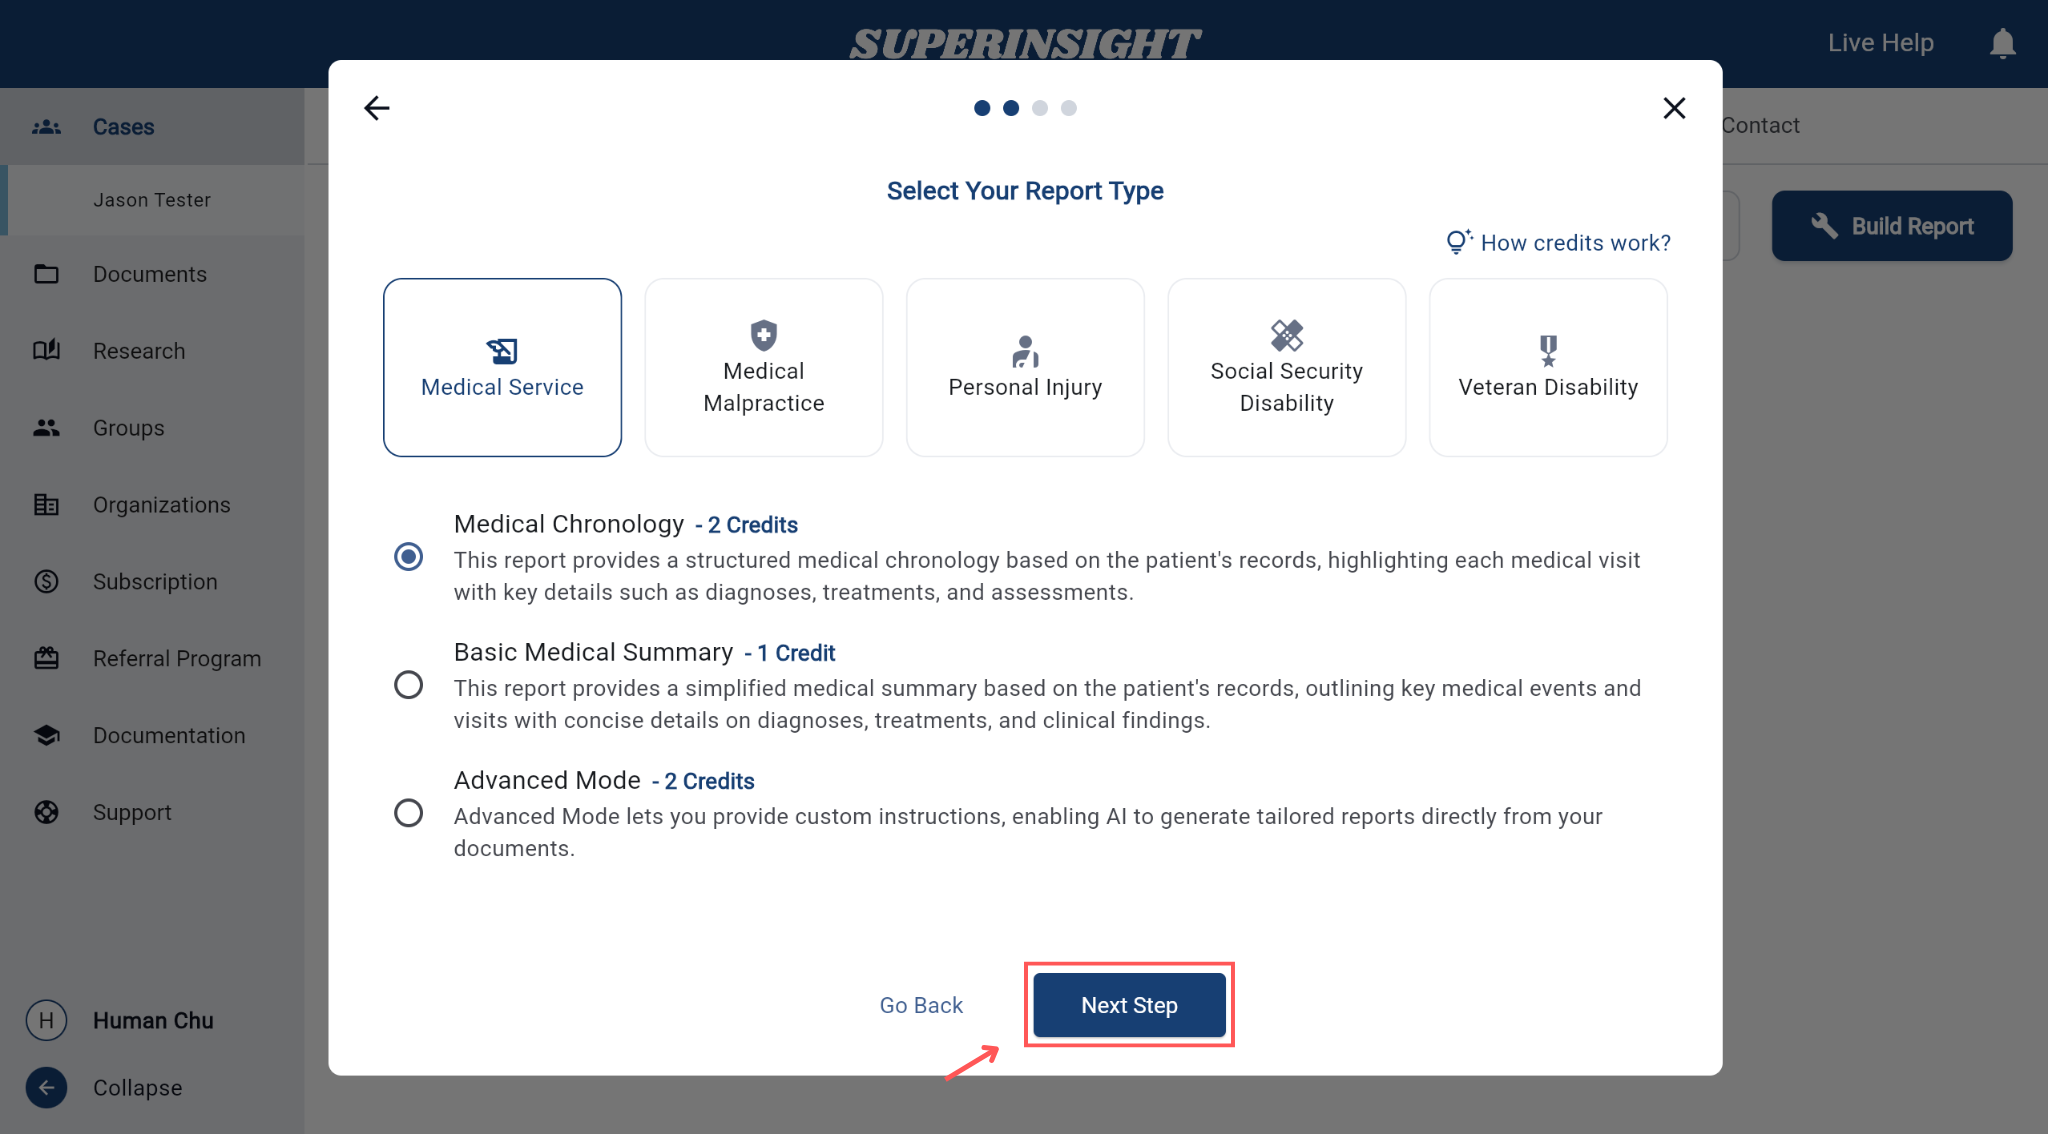
Task: Click the Human Chu avatar circle
Action: [46, 1020]
